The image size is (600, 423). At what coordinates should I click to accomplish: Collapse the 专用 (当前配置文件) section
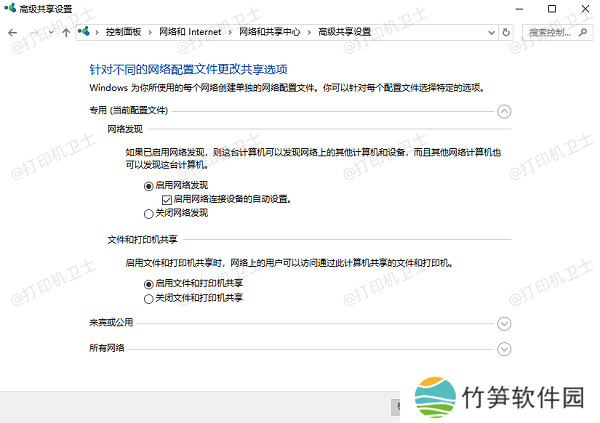[504, 112]
